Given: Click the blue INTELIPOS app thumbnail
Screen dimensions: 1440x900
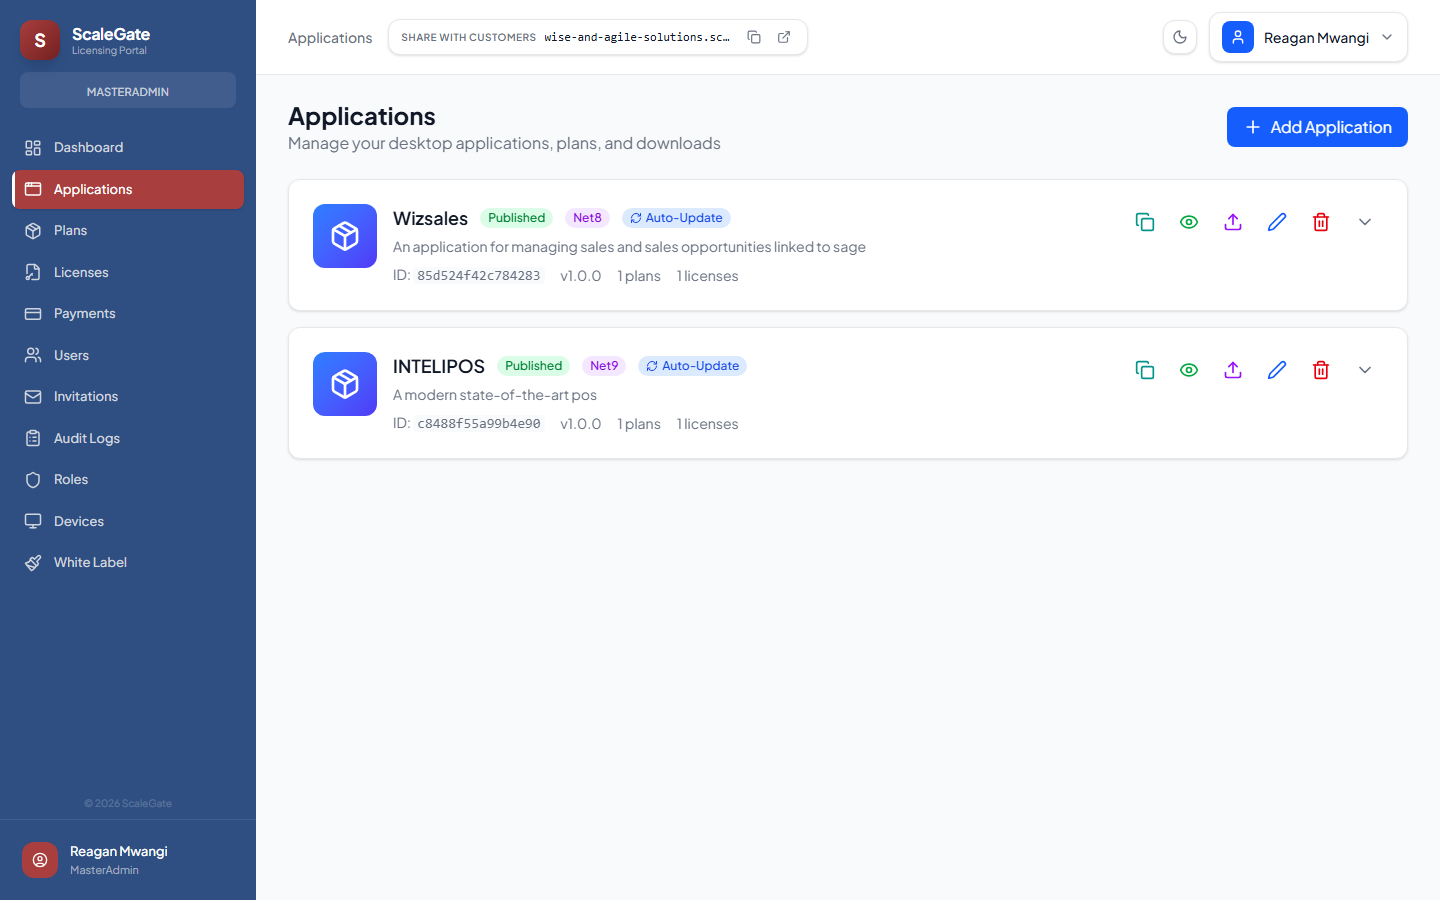Looking at the screenshot, I should coord(344,384).
